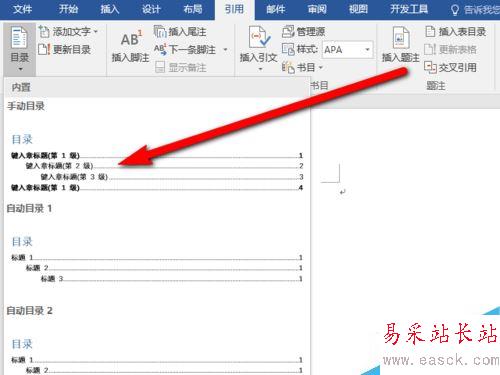Image resolution: width=500 pixels, height=375 pixels.
Task: Collapse the 目录 dropdown arrow
Action: pos(21,69)
